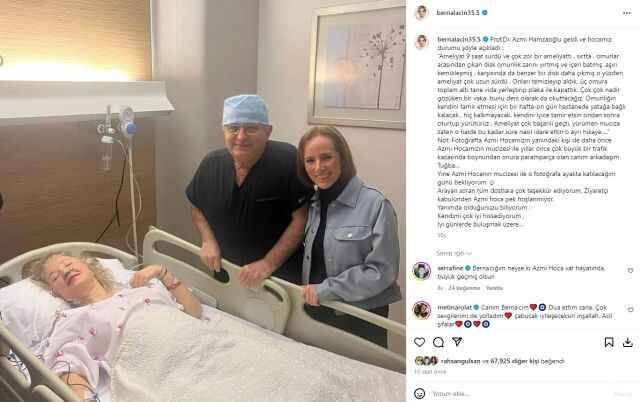
Task: Open the rahsangulsan profile from the likes
Action: pos(460,361)
